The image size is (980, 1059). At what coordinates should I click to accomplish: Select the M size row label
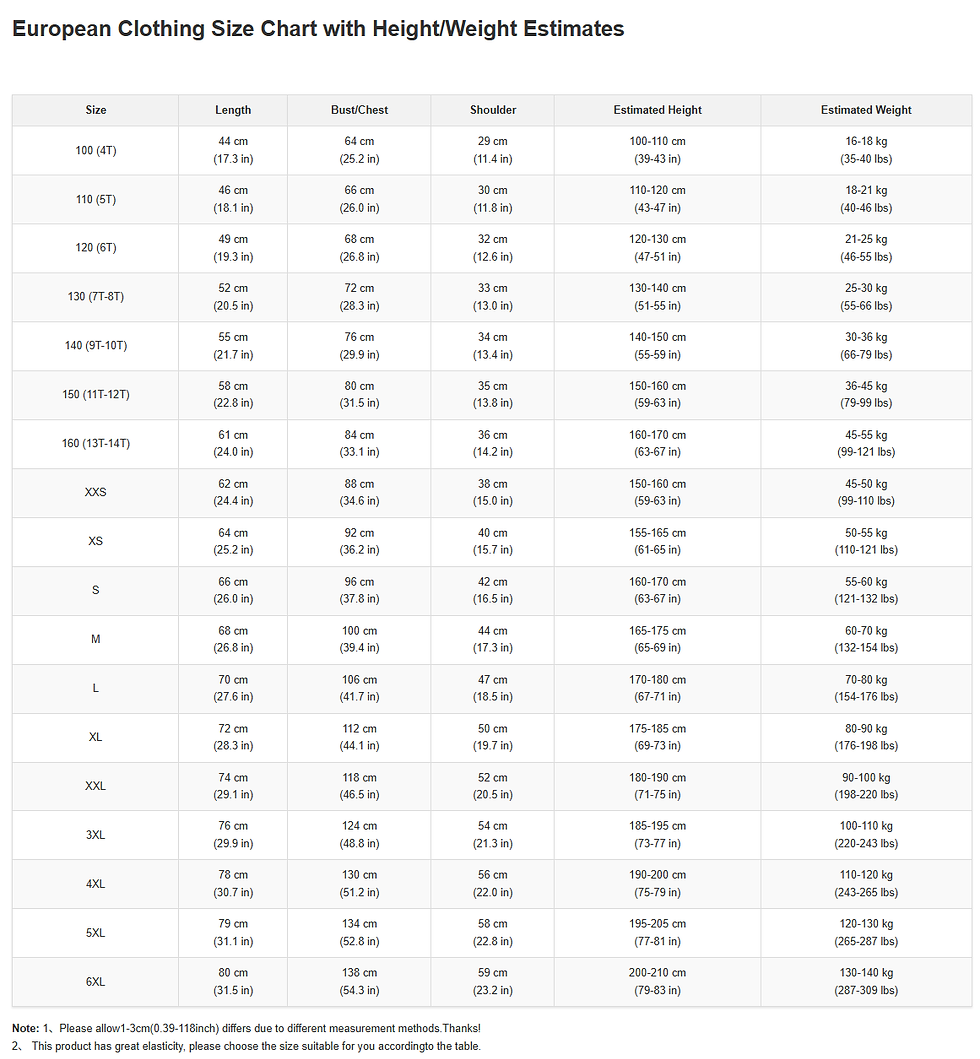95,639
